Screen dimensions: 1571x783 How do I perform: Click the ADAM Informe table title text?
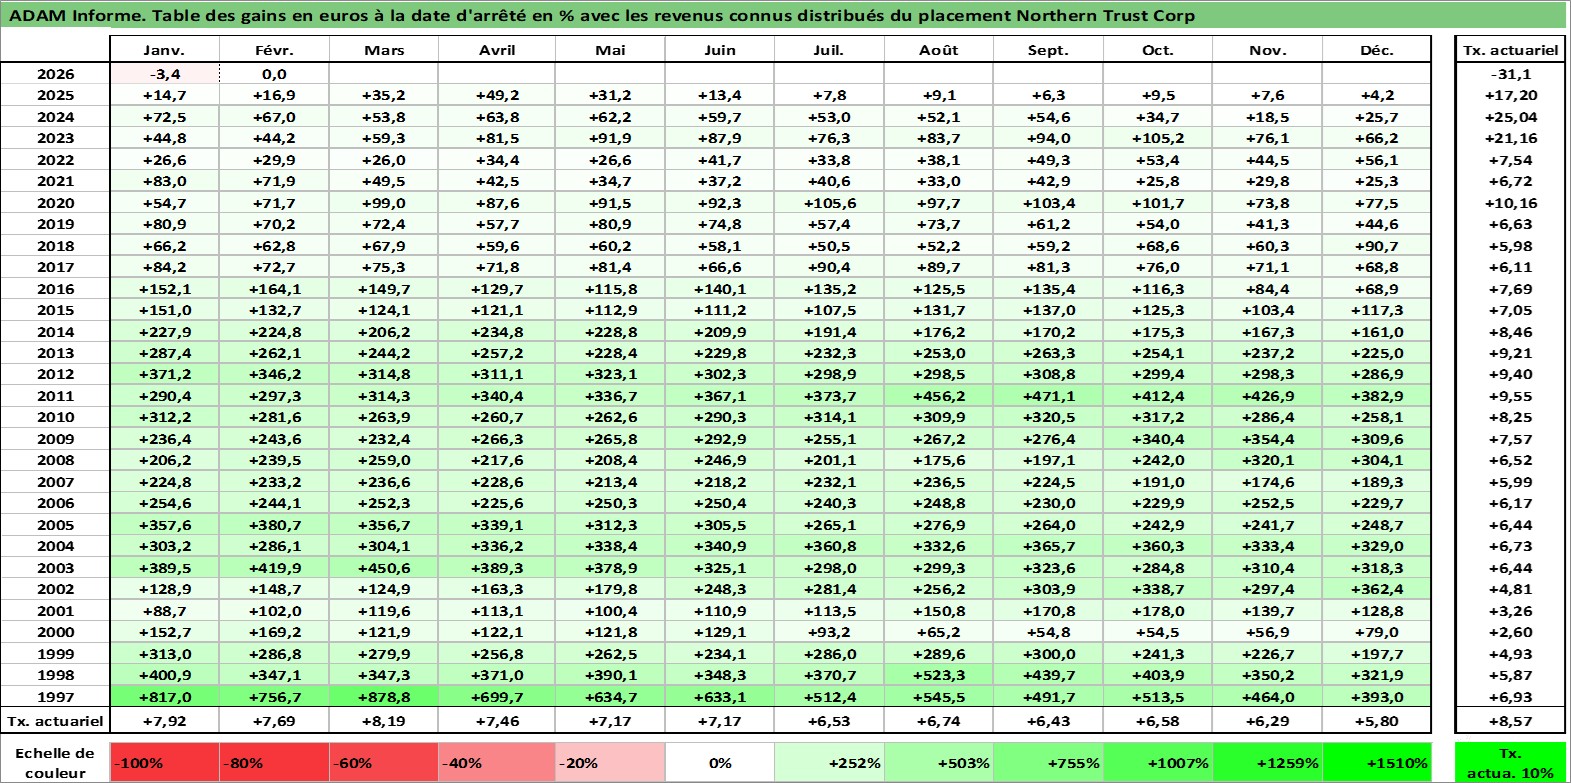click(x=601, y=15)
